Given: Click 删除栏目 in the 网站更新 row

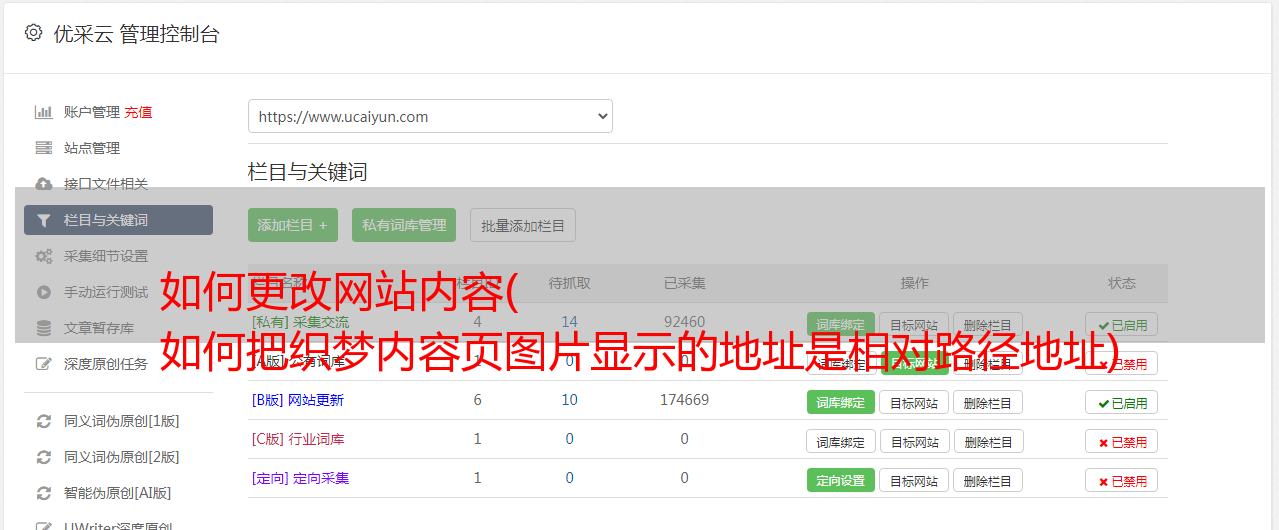Looking at the screenshot, I should [987, 402].
